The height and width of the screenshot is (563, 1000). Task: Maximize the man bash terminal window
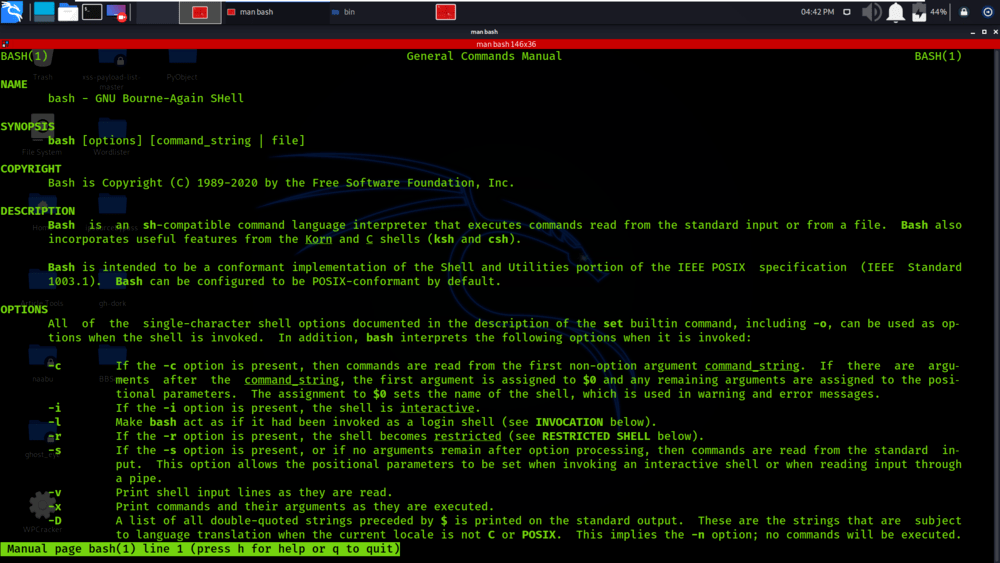984,32
